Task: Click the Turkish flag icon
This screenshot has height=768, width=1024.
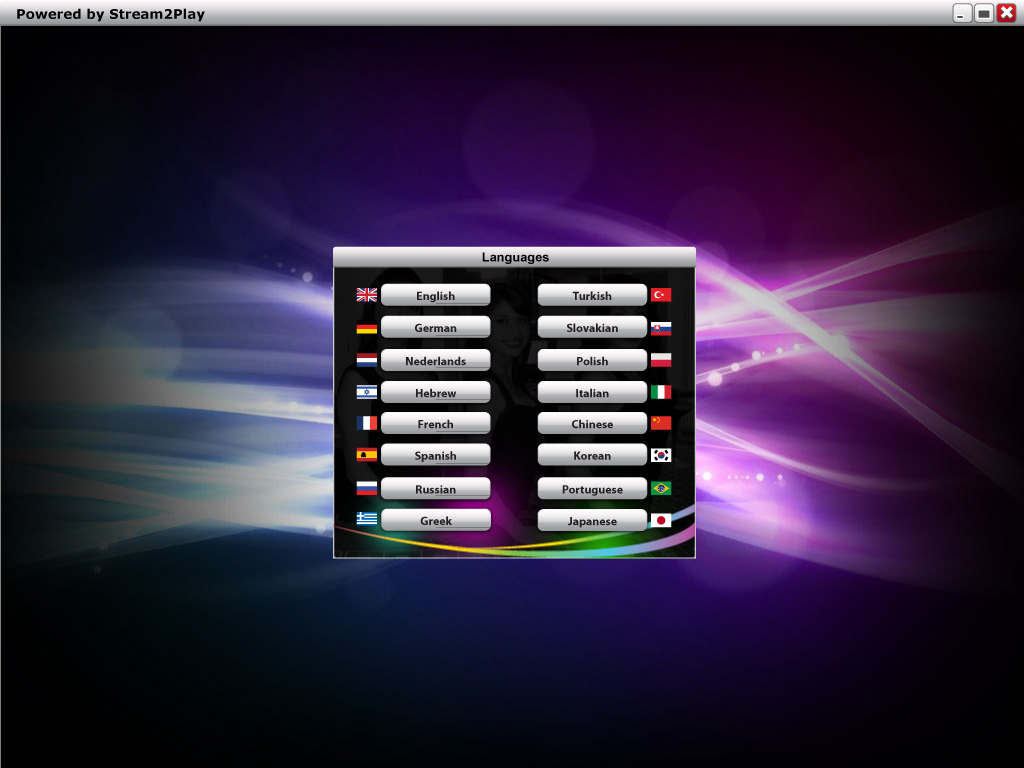Action: click(x=661, y=295)
